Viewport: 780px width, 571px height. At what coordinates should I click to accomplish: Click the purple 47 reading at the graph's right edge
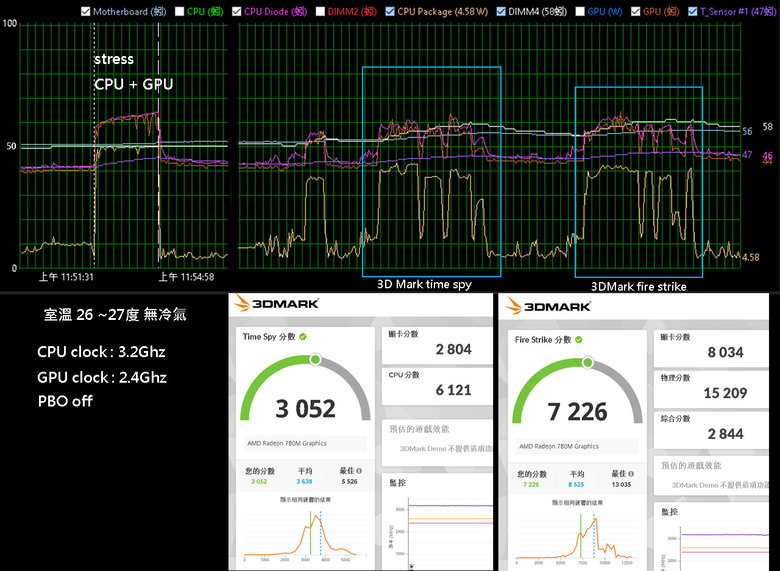click(x=747, y=155)
